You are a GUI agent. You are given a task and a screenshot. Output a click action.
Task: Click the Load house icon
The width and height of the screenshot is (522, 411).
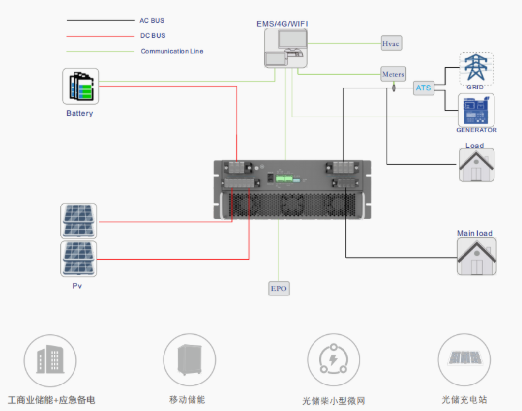pos(476,165)
